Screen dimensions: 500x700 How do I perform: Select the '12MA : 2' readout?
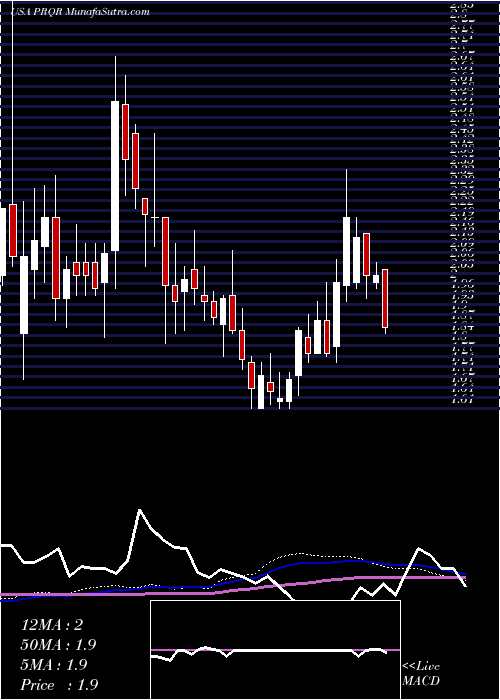click(52, 625)
